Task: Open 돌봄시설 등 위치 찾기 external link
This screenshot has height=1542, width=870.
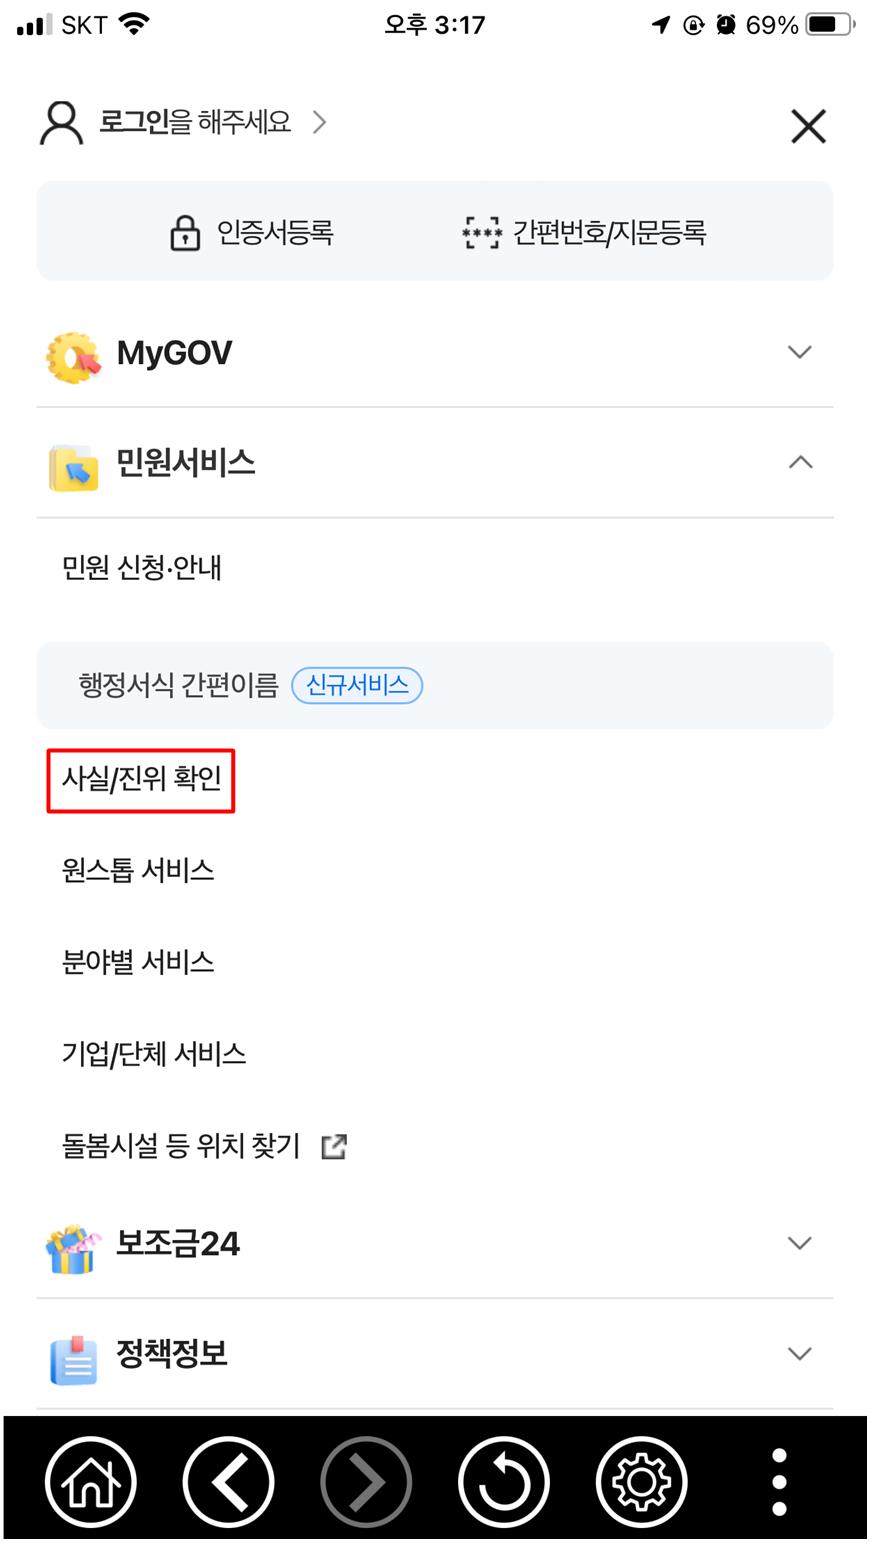Action: (204, 1146)
